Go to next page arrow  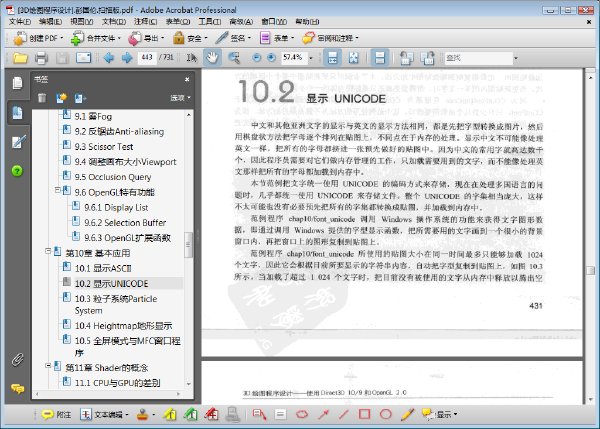pyautogui.click(x=127, y=58)
